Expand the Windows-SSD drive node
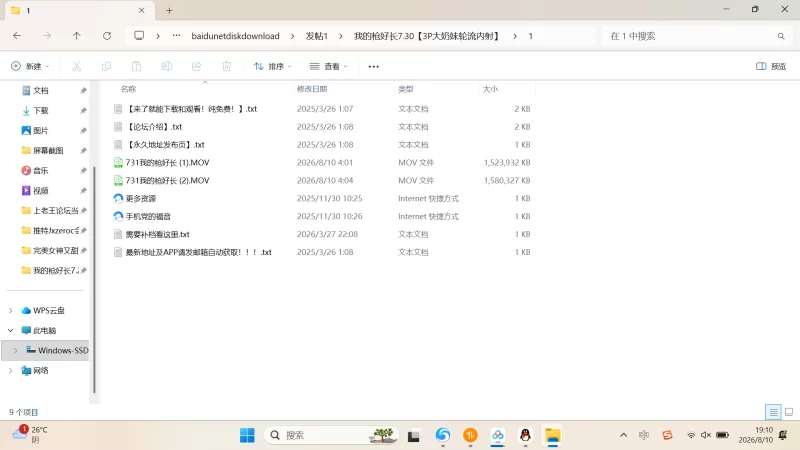 click(15, 350)
